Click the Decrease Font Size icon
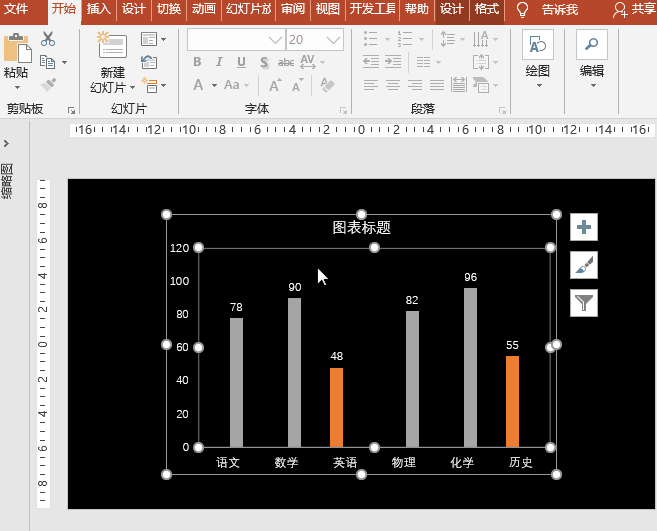This screenshot has height=531, width=657. [297, 85]
